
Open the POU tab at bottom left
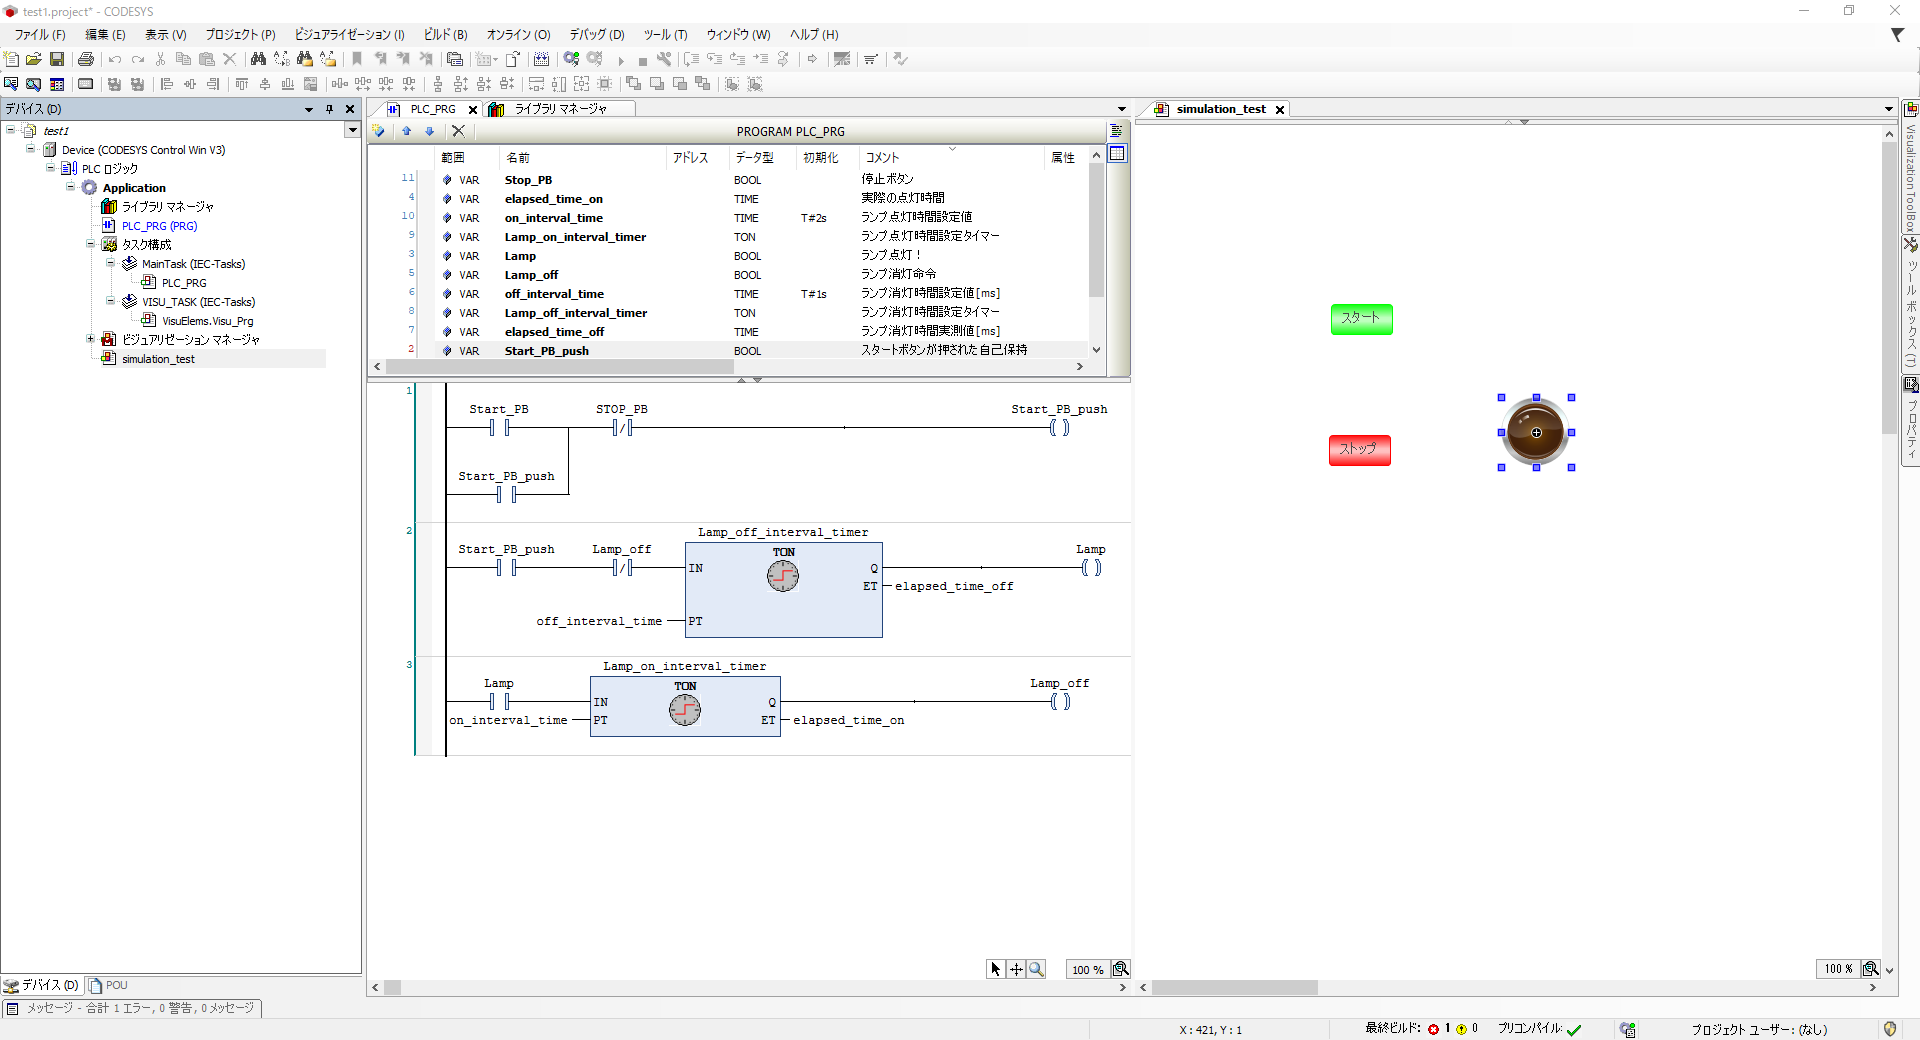(x=109, y=985)
